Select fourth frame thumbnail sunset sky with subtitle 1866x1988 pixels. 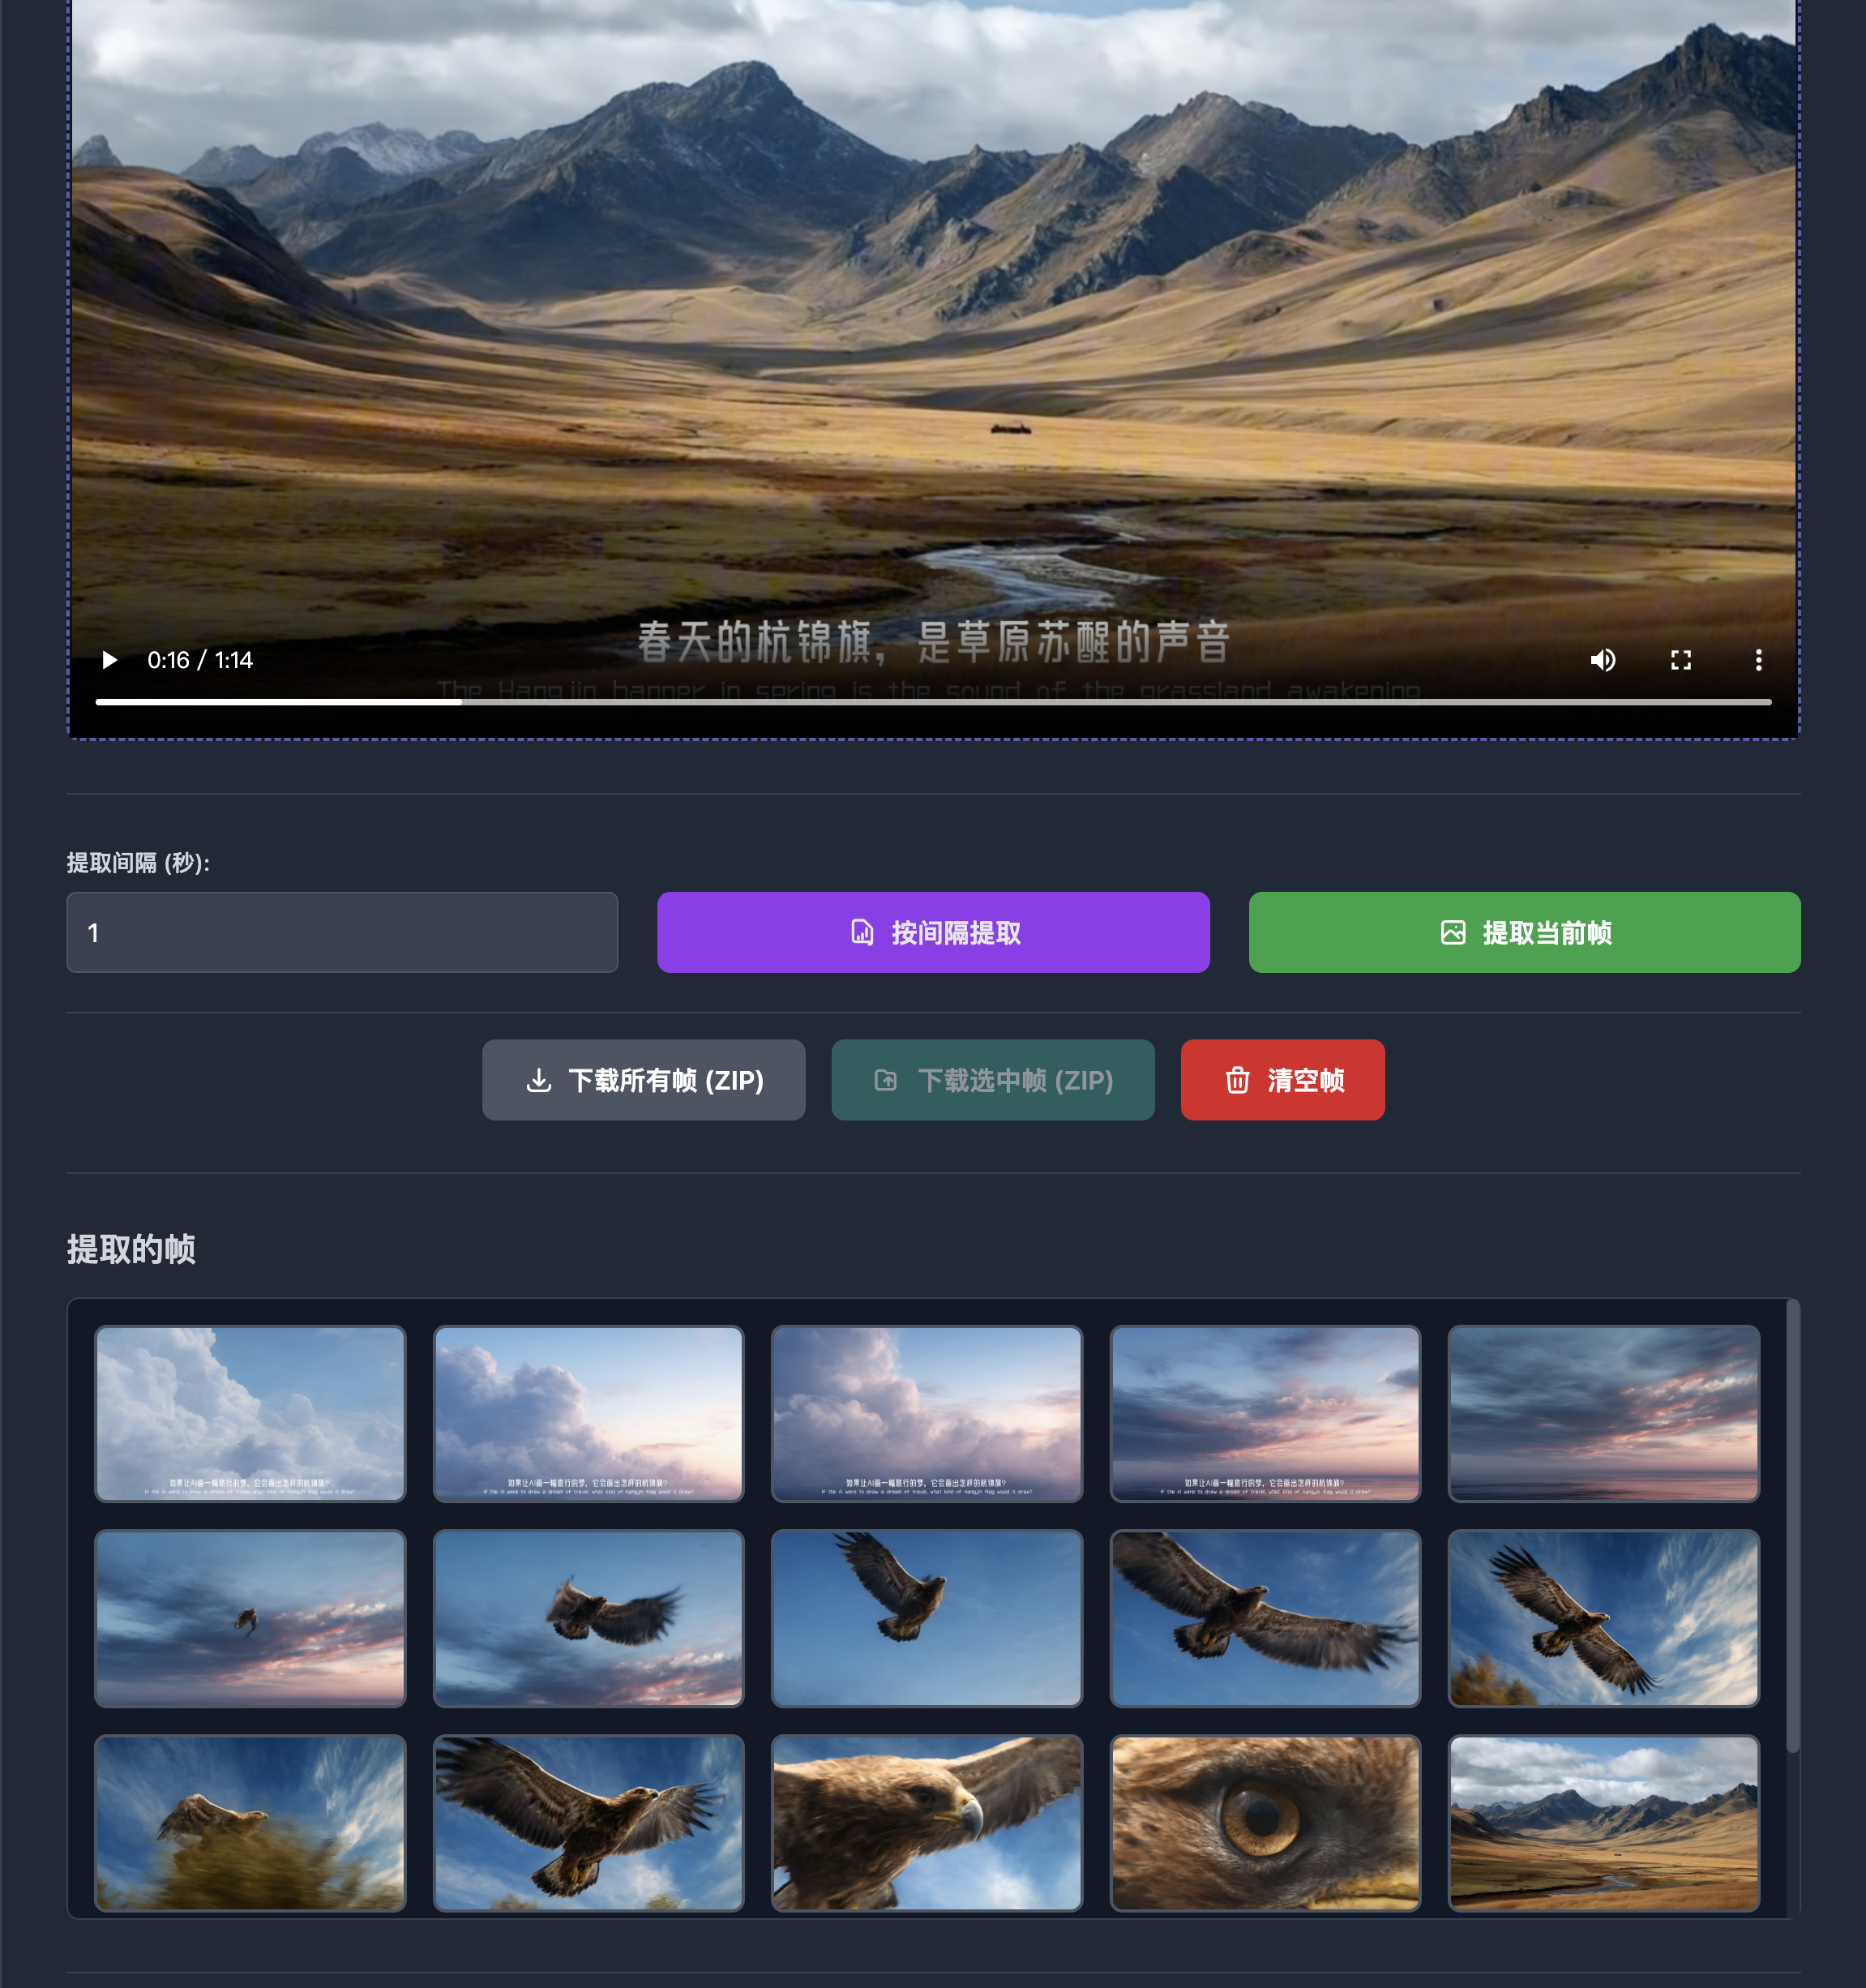click(1265, 1413)
